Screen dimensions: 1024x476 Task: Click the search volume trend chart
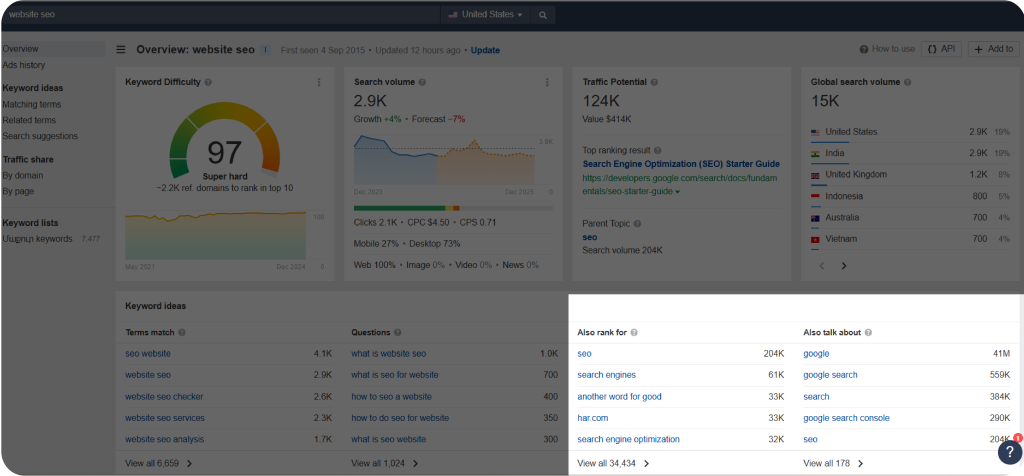(453, 160)
